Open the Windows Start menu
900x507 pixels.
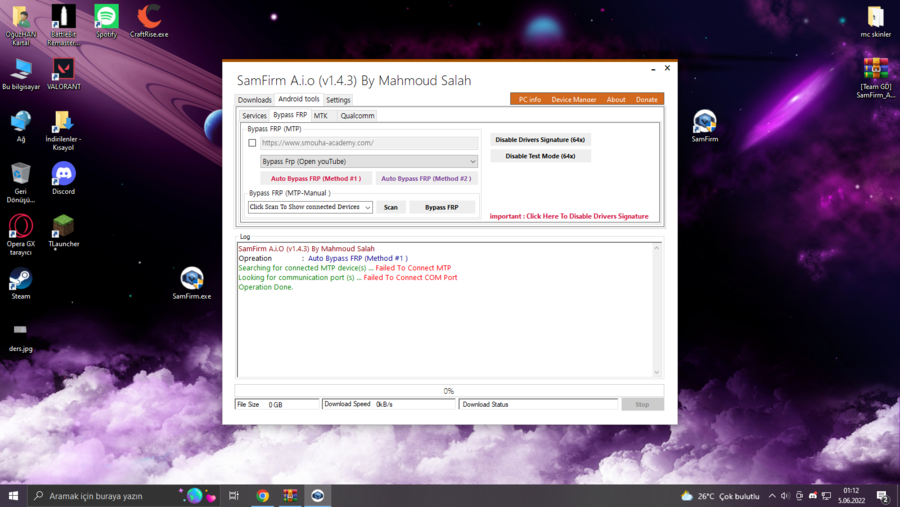point(13,496)
